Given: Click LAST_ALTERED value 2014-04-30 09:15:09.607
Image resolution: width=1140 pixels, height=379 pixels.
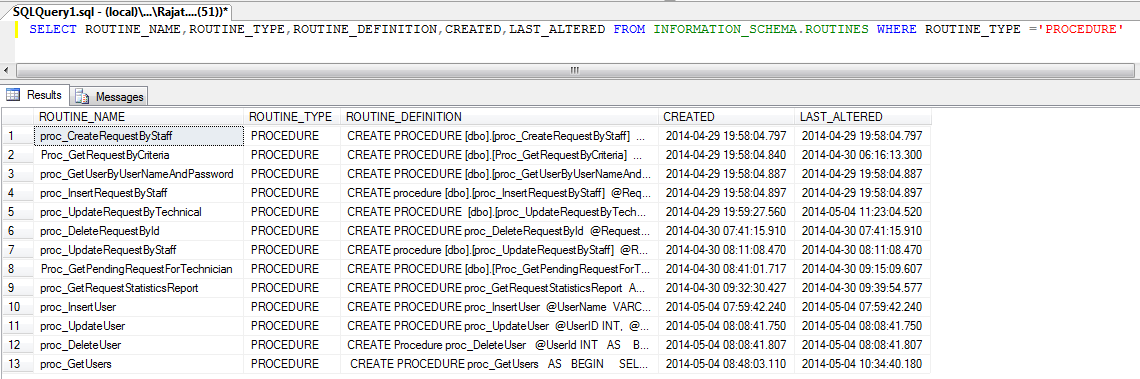Looking at the screenshot, I should coord(862,269).
